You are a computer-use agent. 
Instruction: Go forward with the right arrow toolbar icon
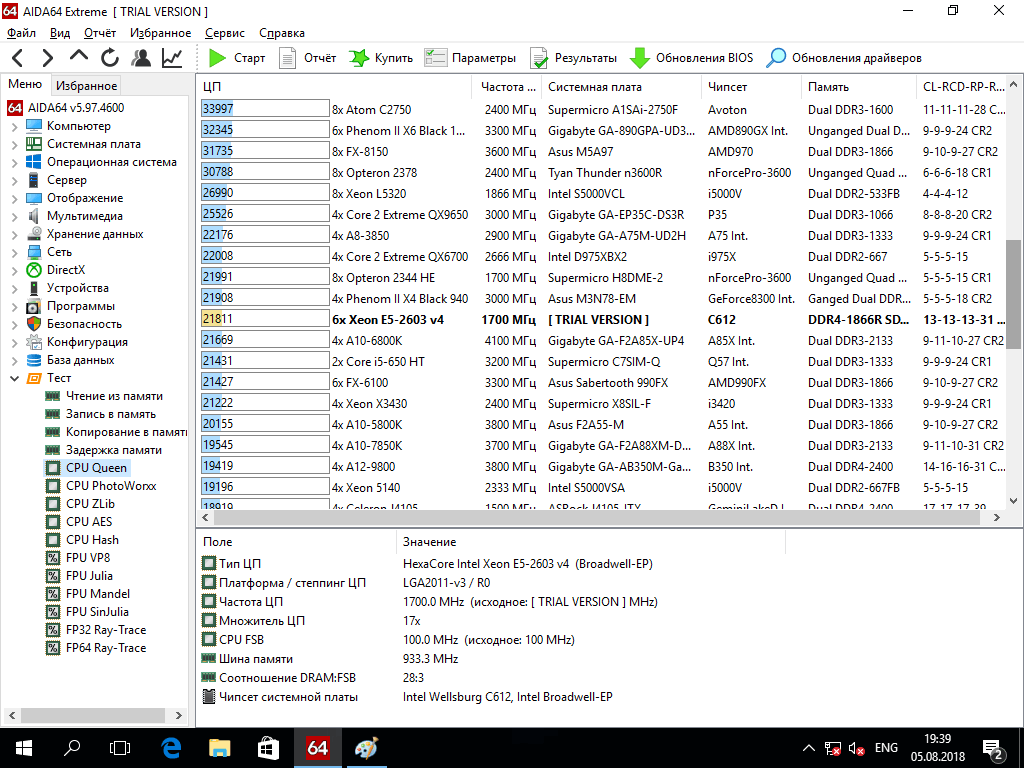coord(48,58)
